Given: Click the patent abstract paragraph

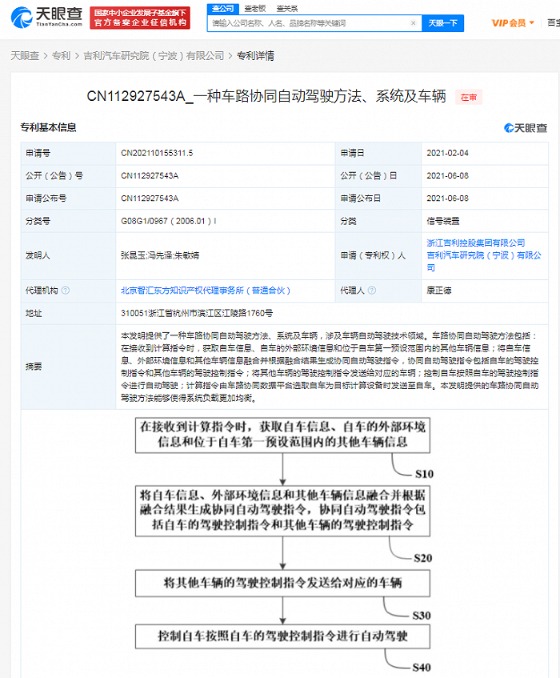Looking at the screenshot, I should [x=330, y=367].
